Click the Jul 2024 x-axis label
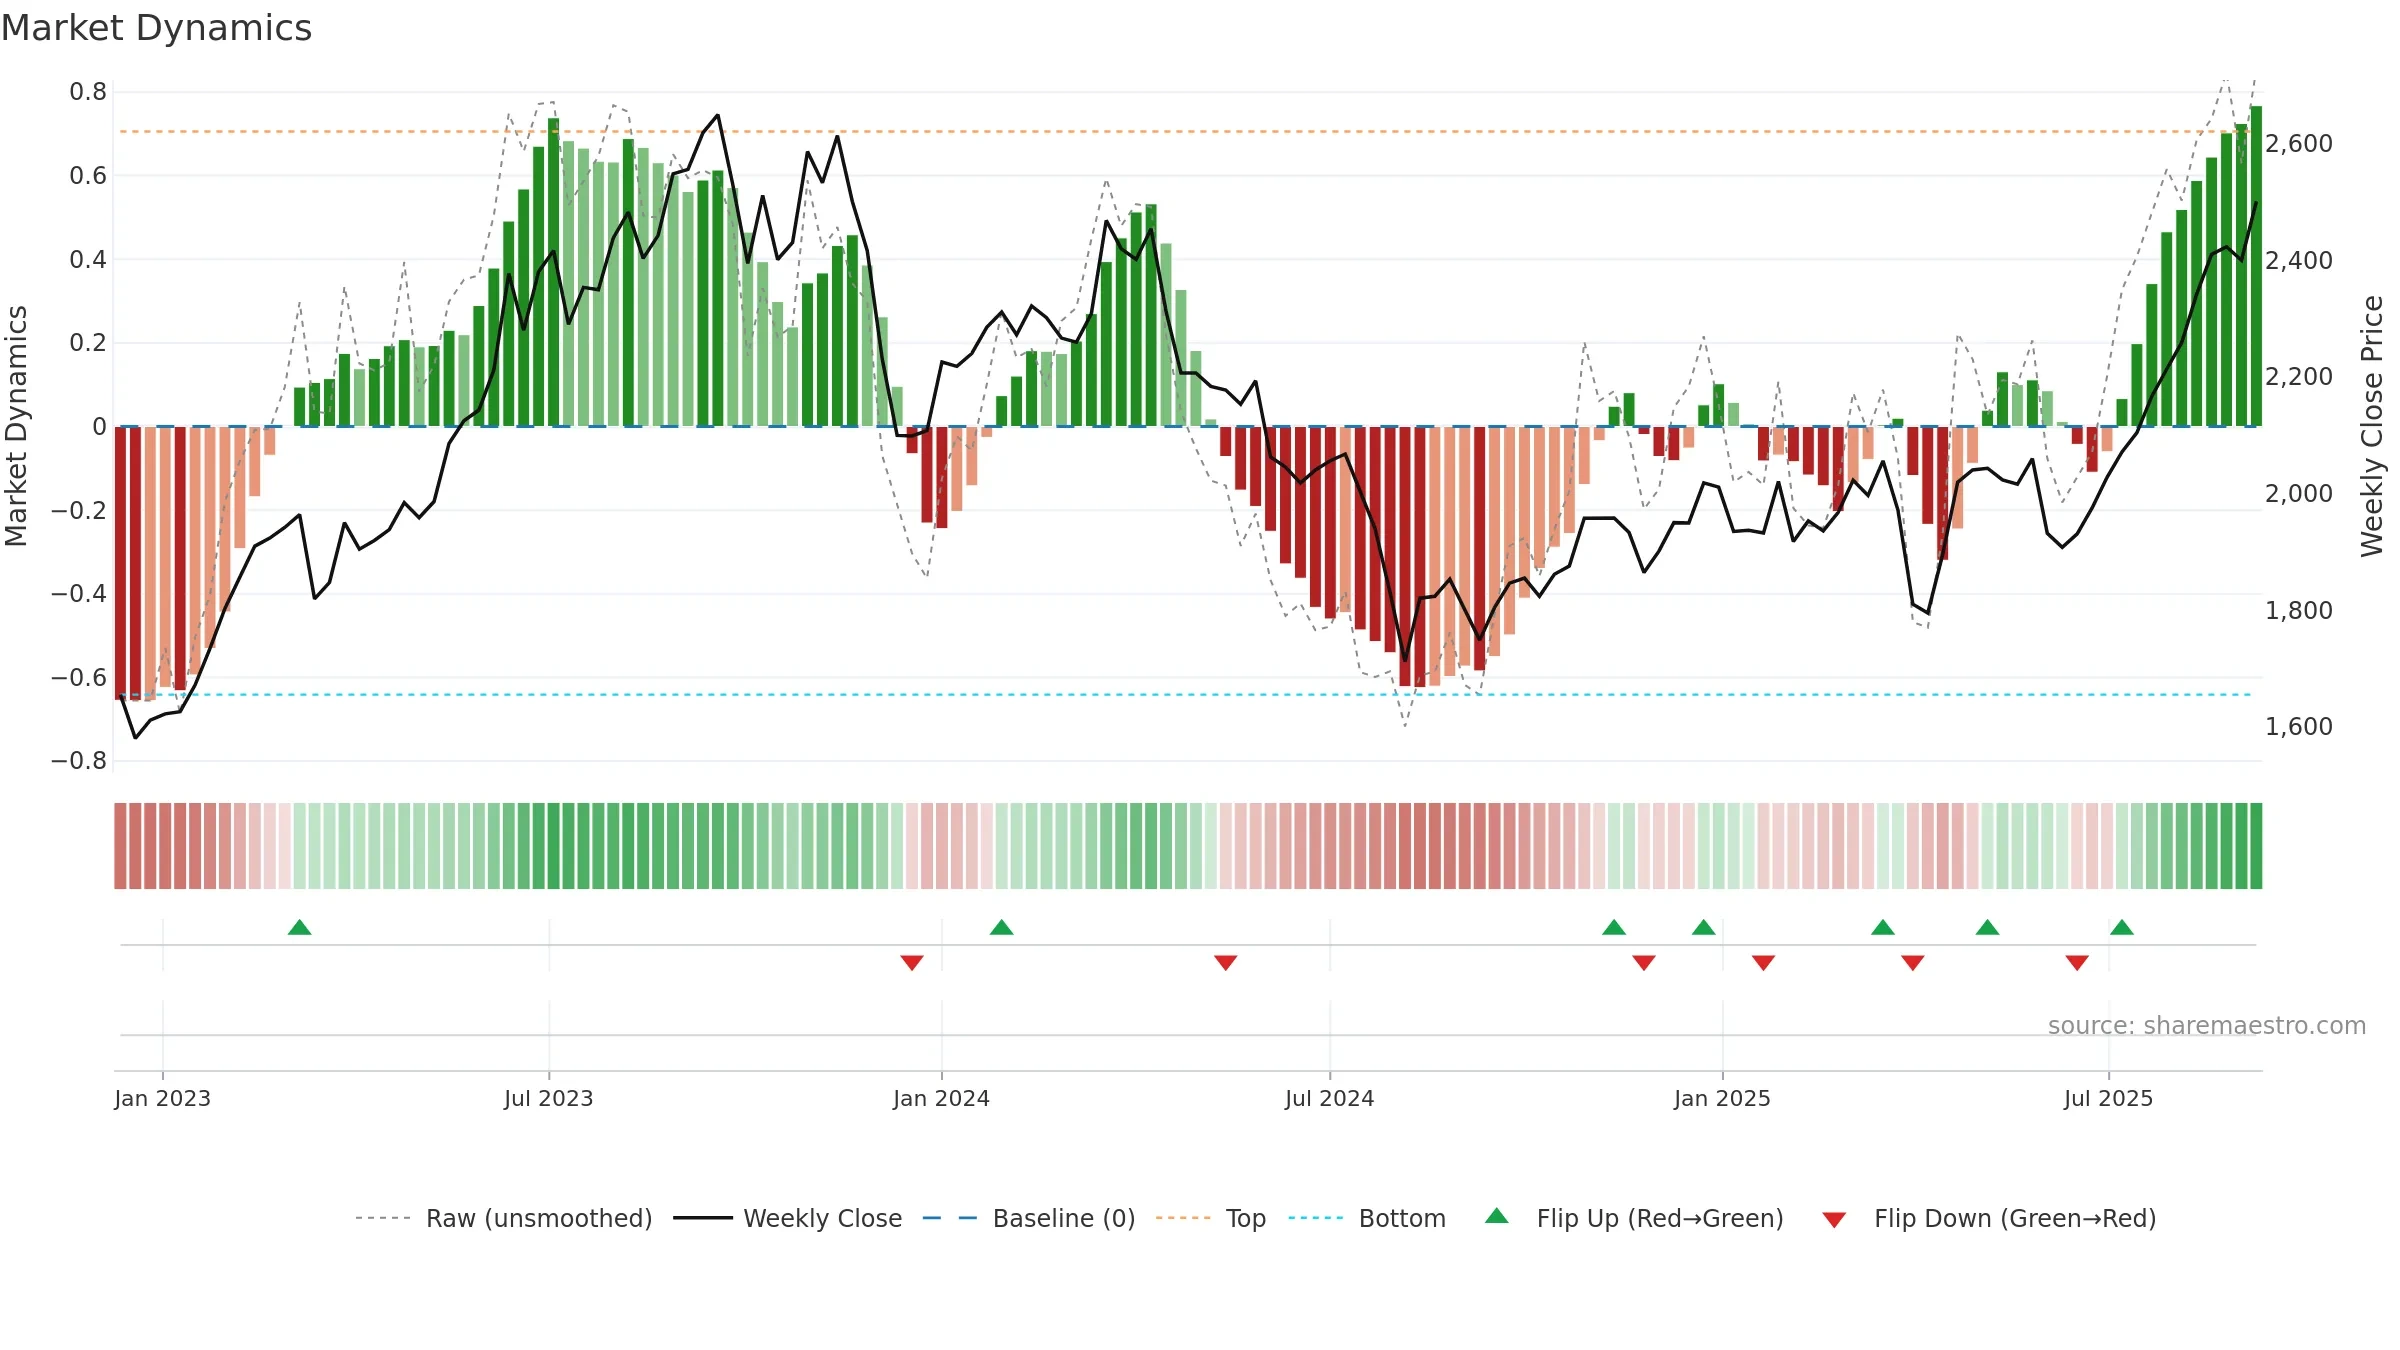 pyautogui.click(x=1330, y=1098)
